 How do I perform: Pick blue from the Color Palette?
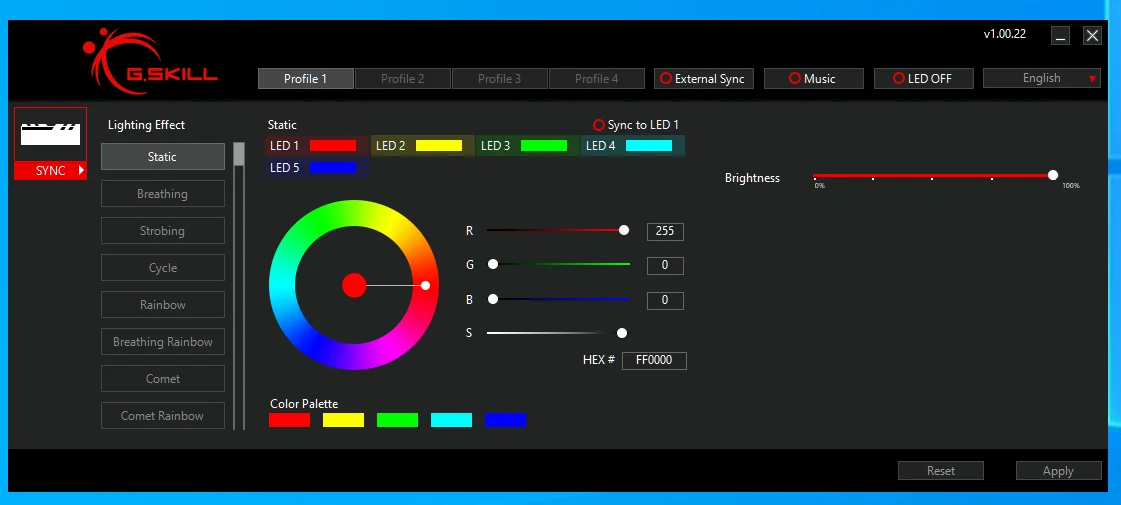tap(505, 420)
